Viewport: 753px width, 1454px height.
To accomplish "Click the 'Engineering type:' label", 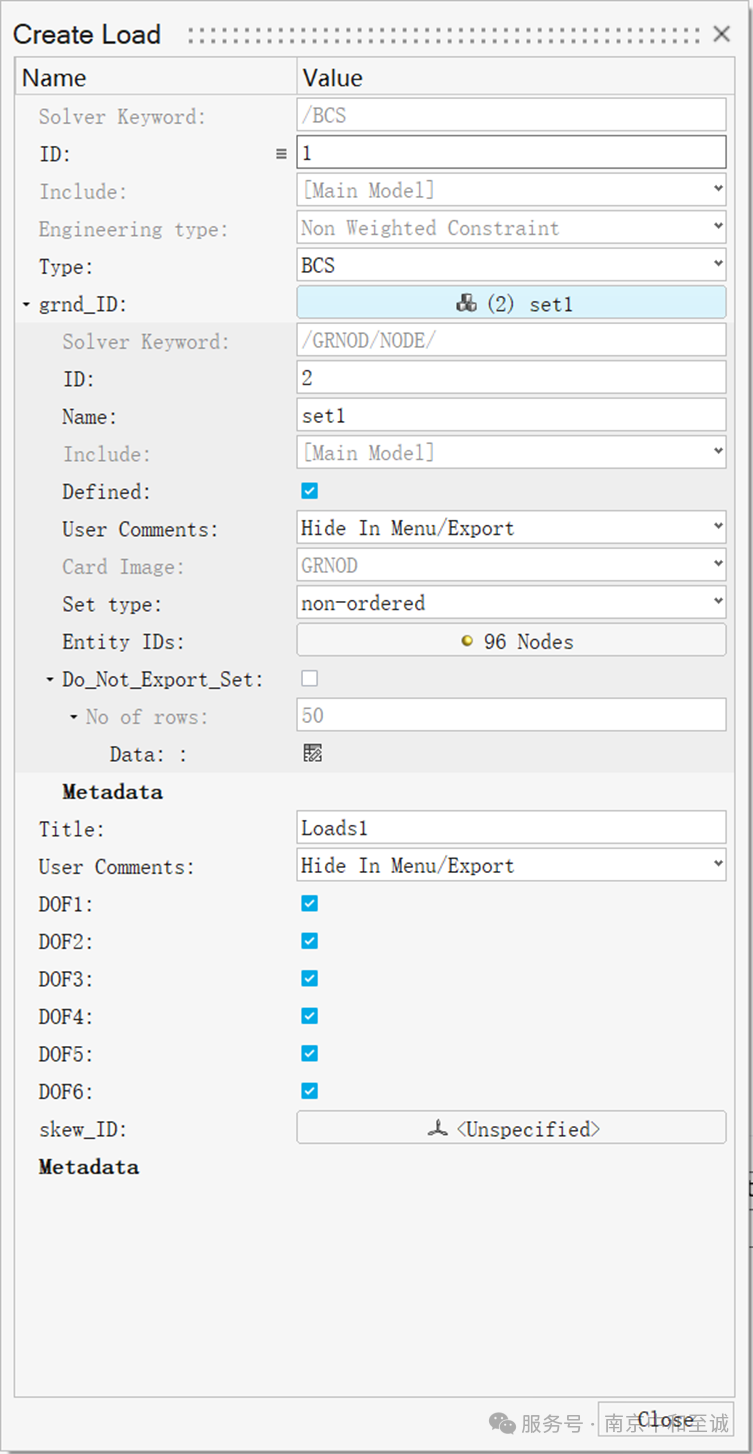I will (x=134, y=230).
